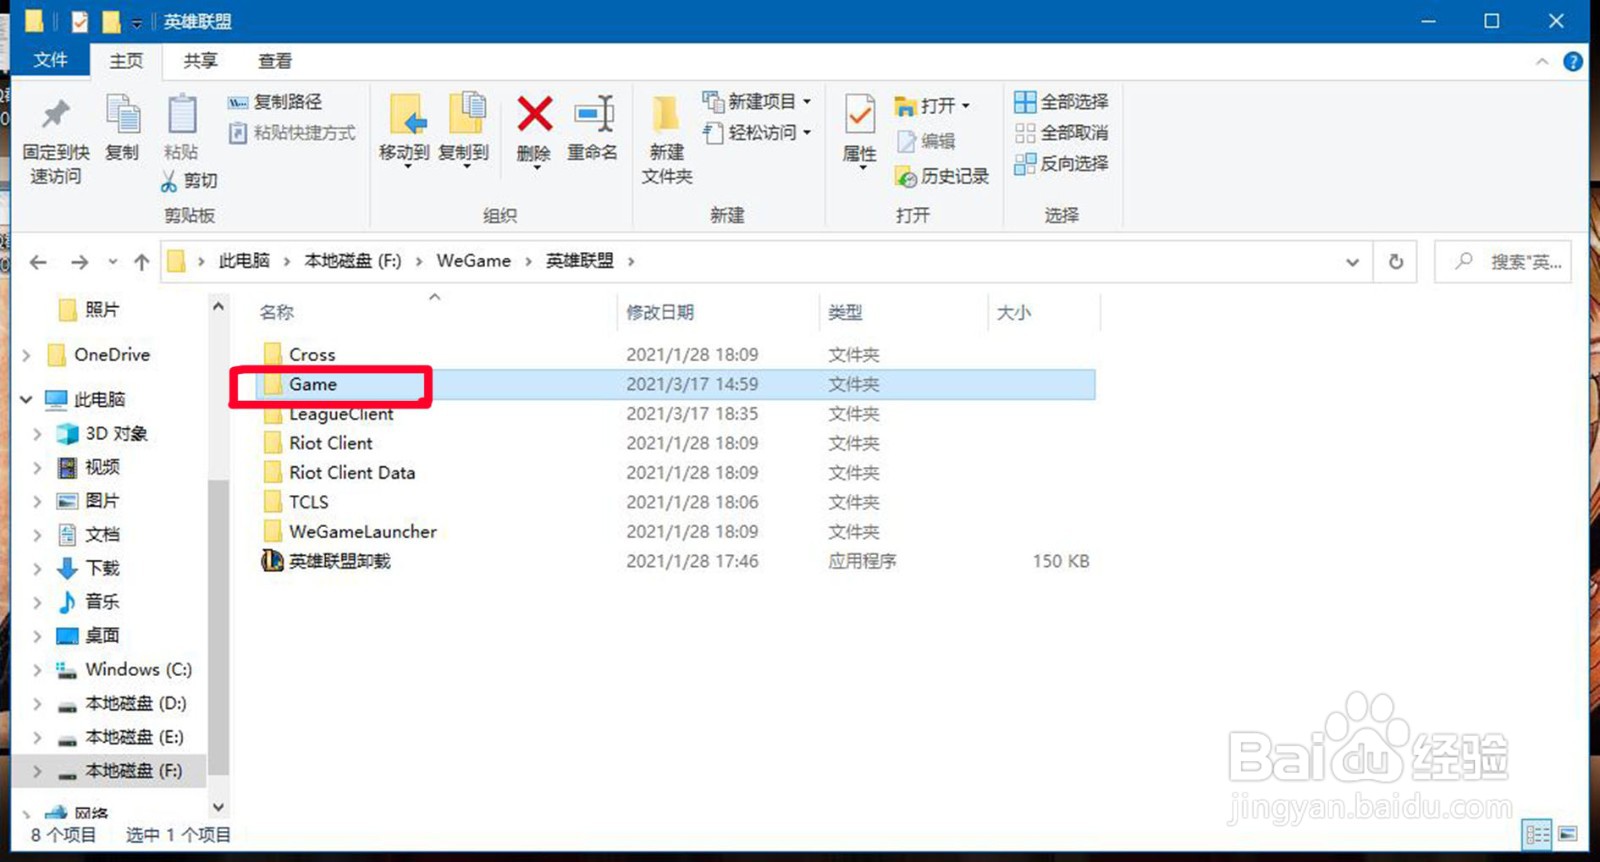Click the search box for 英雄联盟
This screenshot has height=862, width=1600.
[1503, 262]
